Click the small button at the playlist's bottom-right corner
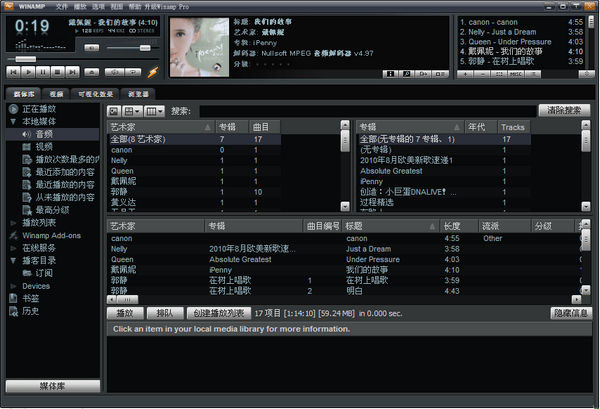 (x=587, y=74)
